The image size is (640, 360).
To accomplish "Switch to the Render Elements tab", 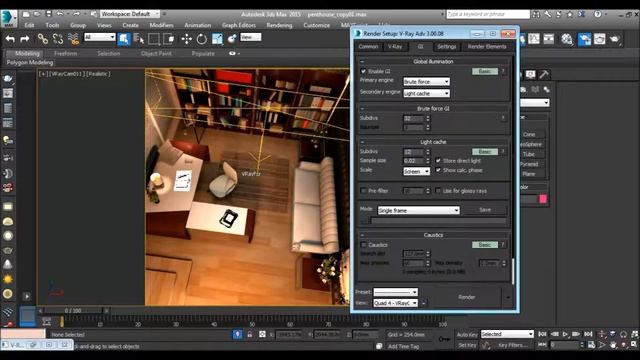I will tap(487, 47).
